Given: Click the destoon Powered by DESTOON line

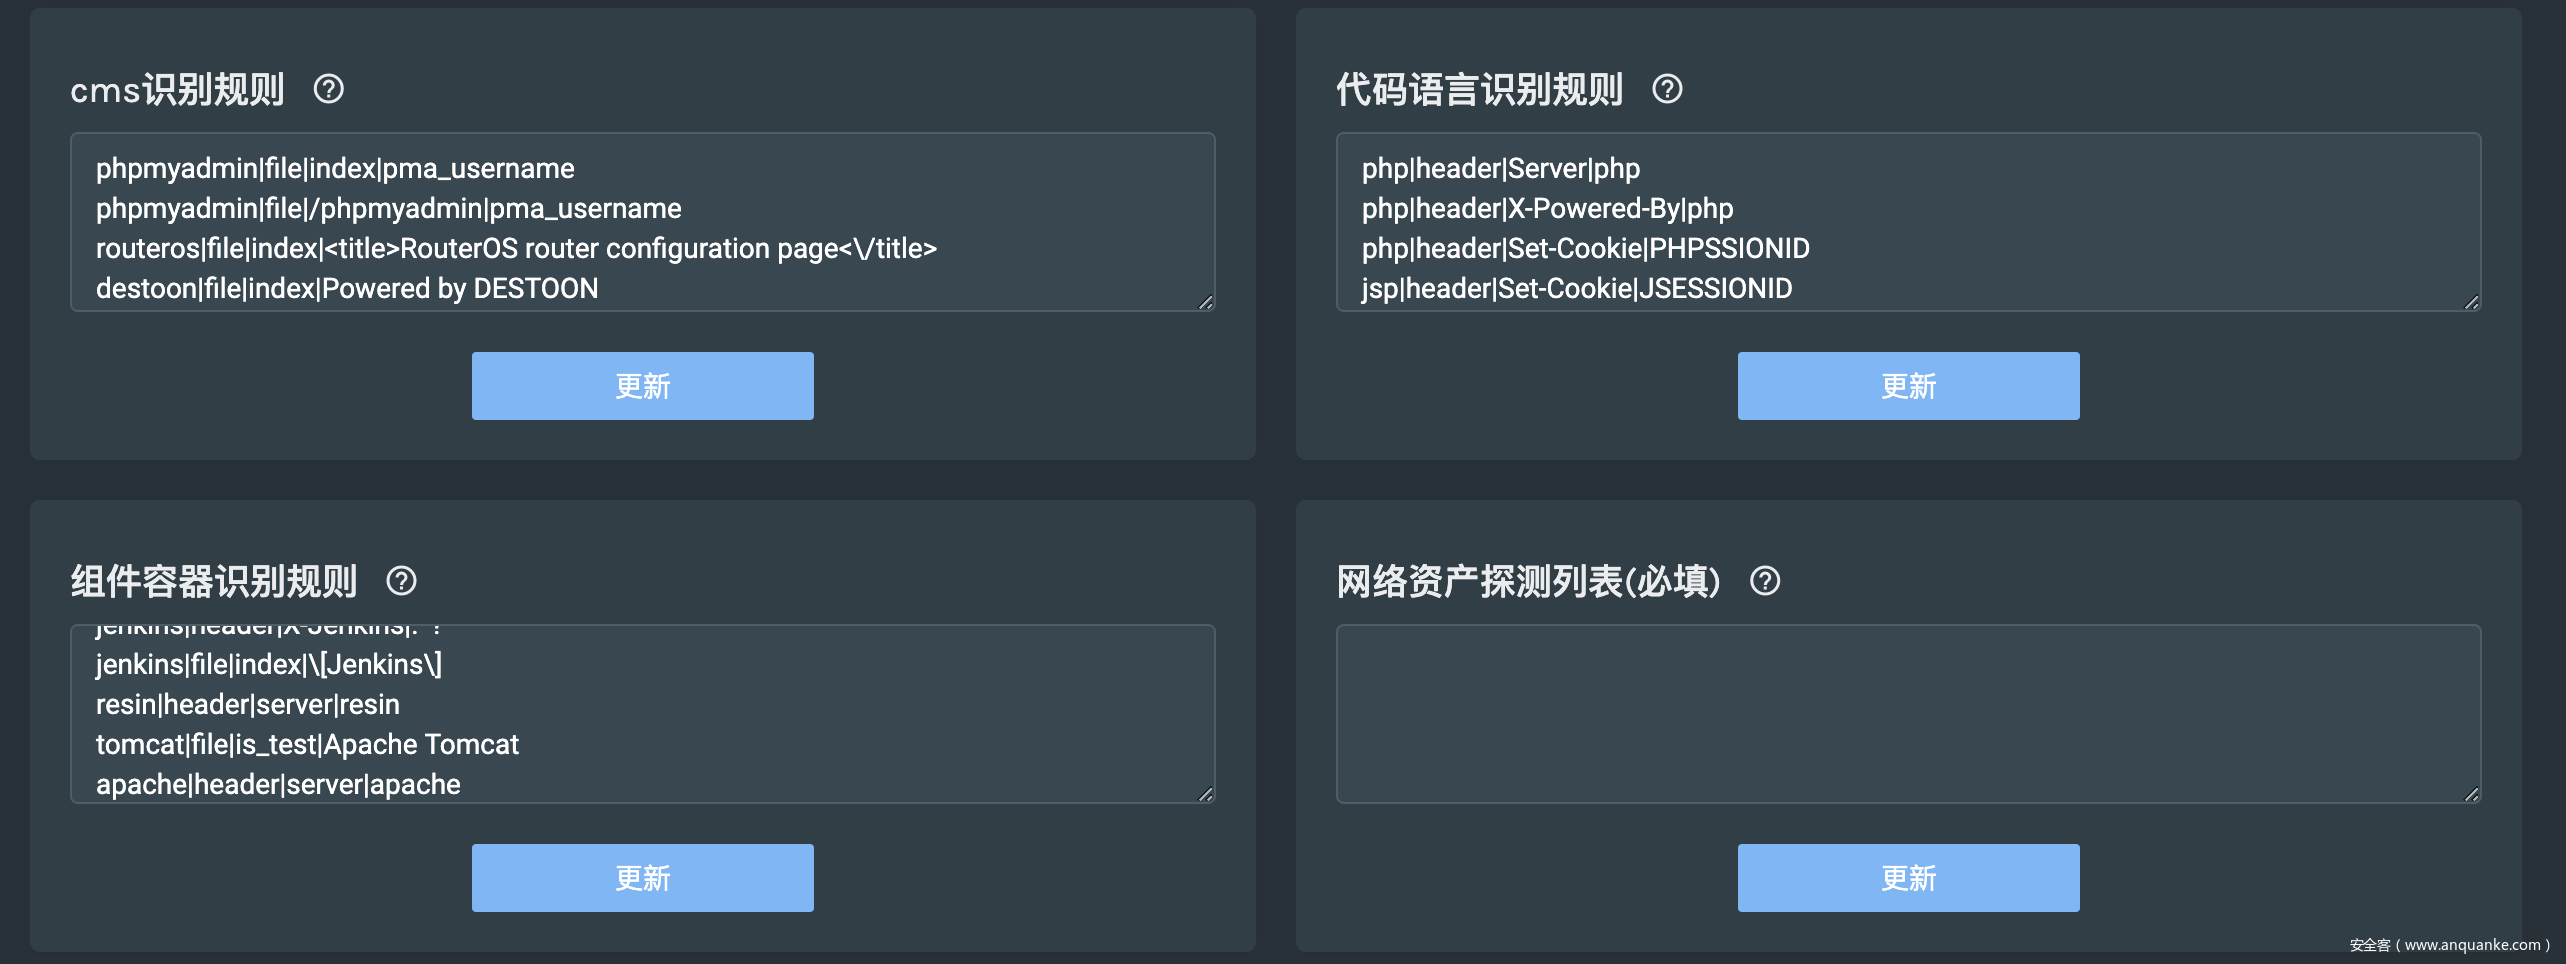Looking at the screenshot, I should tap(347, 289).
